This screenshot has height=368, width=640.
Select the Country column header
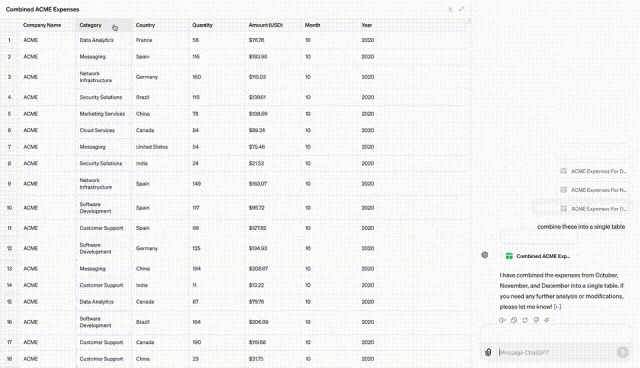click(x=160, y=25)
